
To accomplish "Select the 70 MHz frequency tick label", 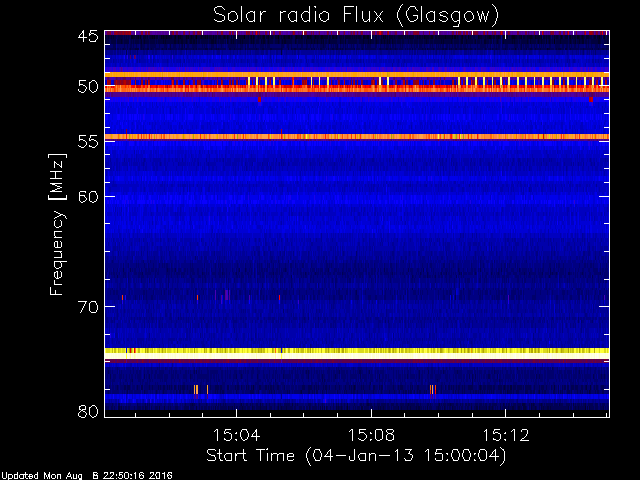I will click(x=88, y=307).
